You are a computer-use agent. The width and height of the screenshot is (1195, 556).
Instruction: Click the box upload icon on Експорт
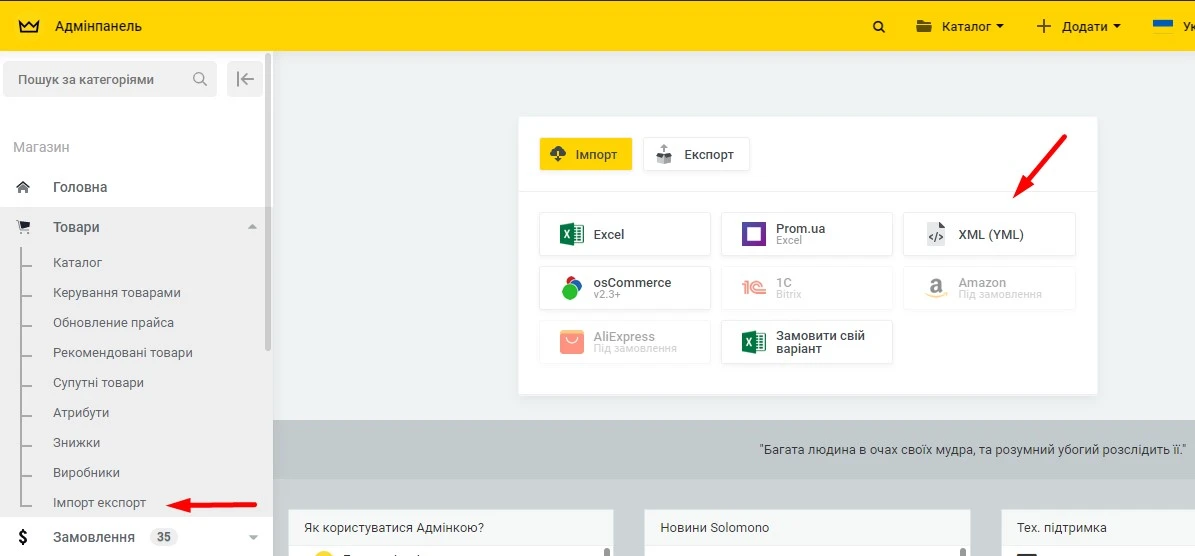click(x=664, y=154)
